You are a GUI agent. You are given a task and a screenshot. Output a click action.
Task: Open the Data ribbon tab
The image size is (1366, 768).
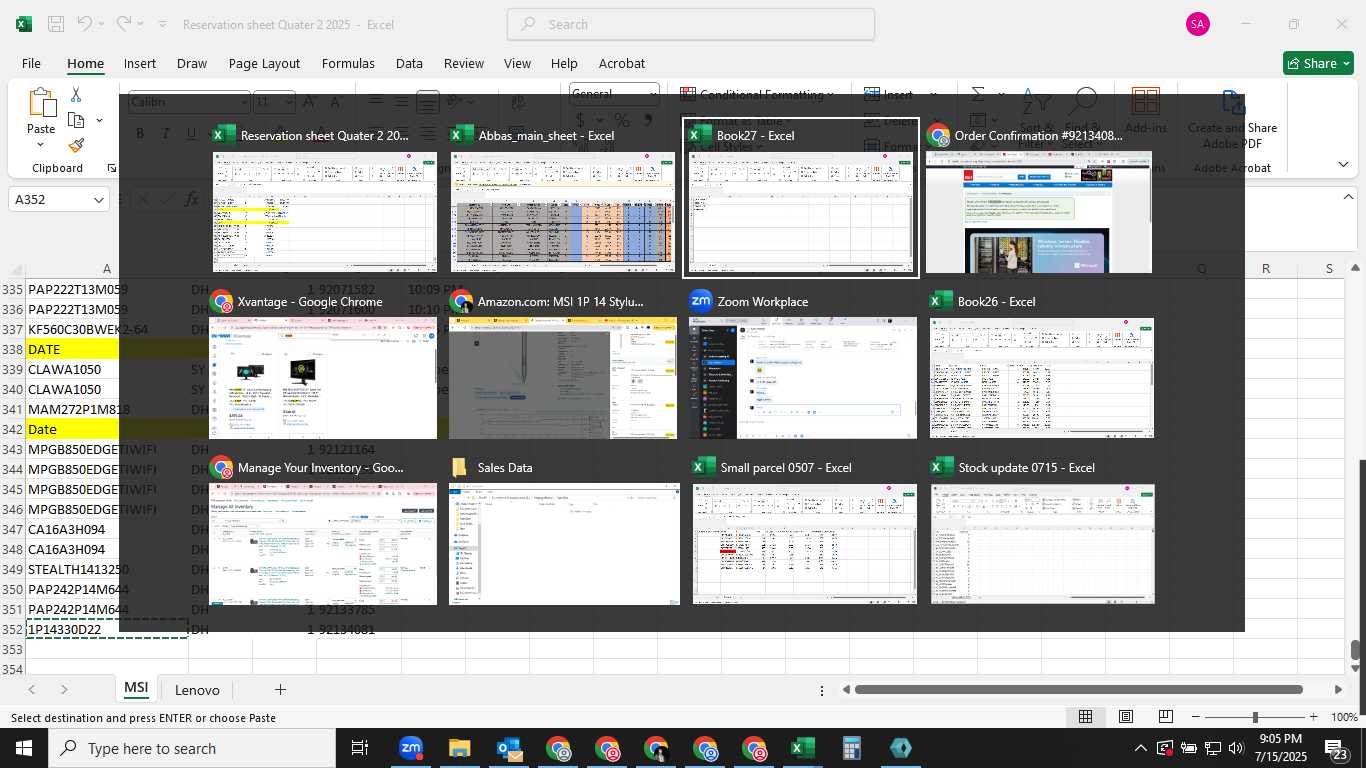409,63
